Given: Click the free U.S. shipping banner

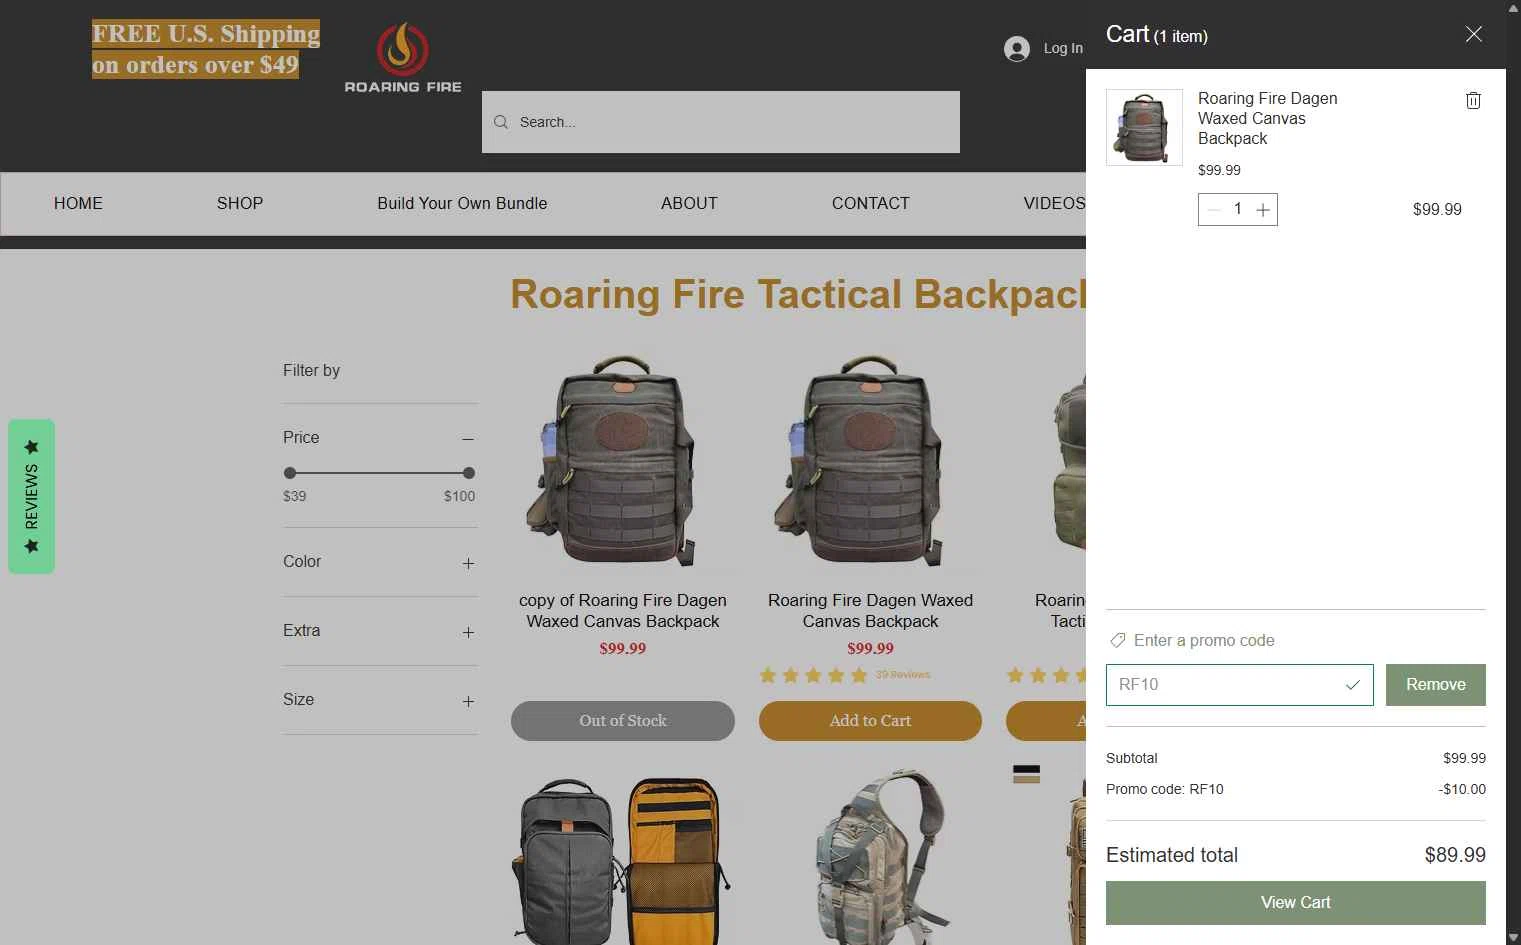Looking at the screenshot, I should (206, 49).
